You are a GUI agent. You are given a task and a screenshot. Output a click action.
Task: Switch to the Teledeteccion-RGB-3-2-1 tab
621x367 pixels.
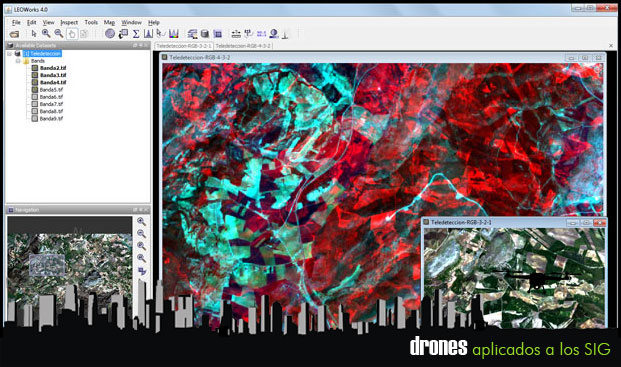tap(184, 46)
